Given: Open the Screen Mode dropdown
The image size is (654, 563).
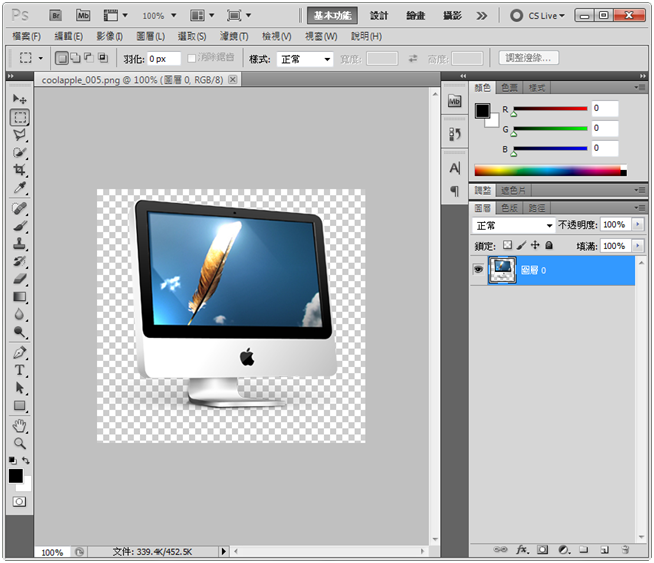Looking at the screenshot, I should click(239, 15).
